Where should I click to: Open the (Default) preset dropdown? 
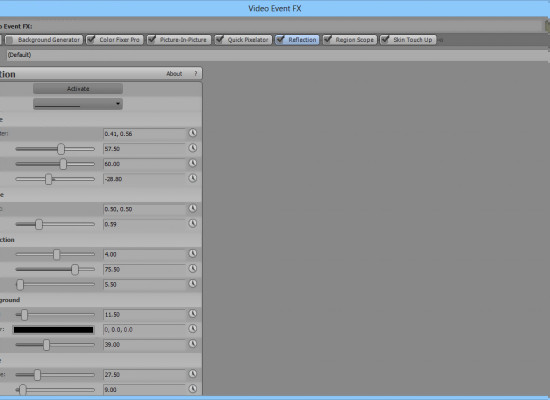277,55
